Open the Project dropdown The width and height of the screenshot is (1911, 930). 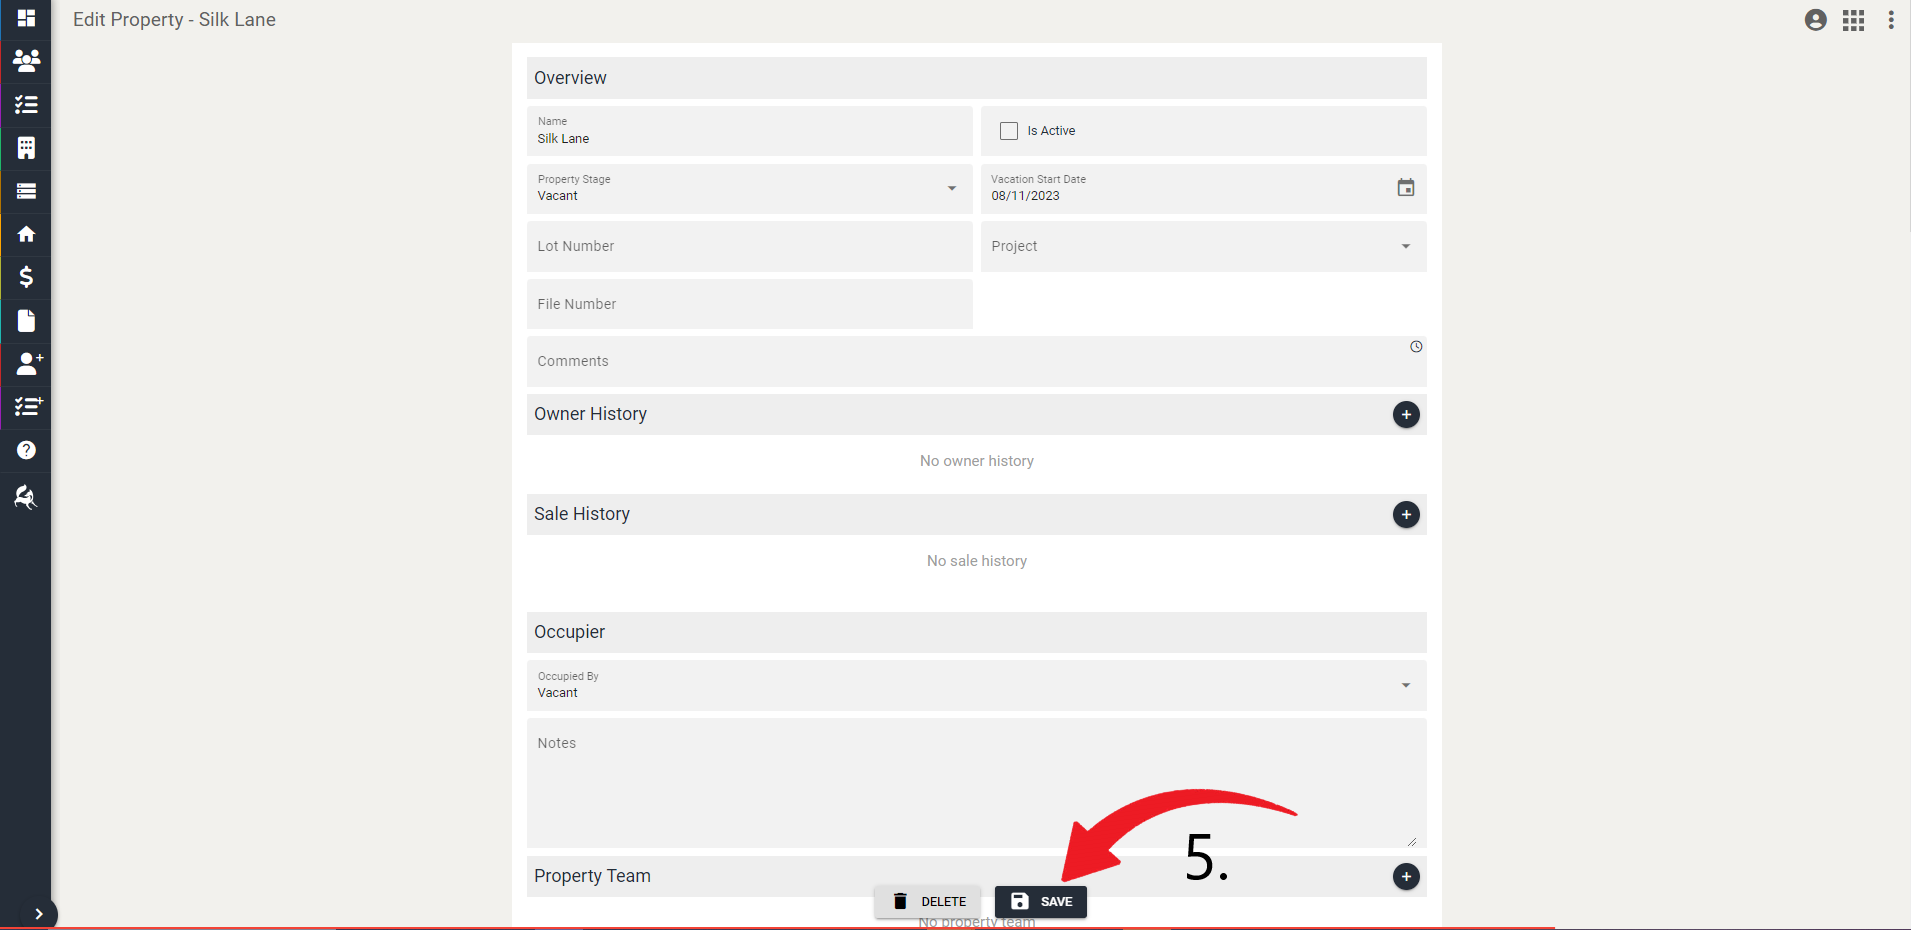click(x=1405, y=246)
